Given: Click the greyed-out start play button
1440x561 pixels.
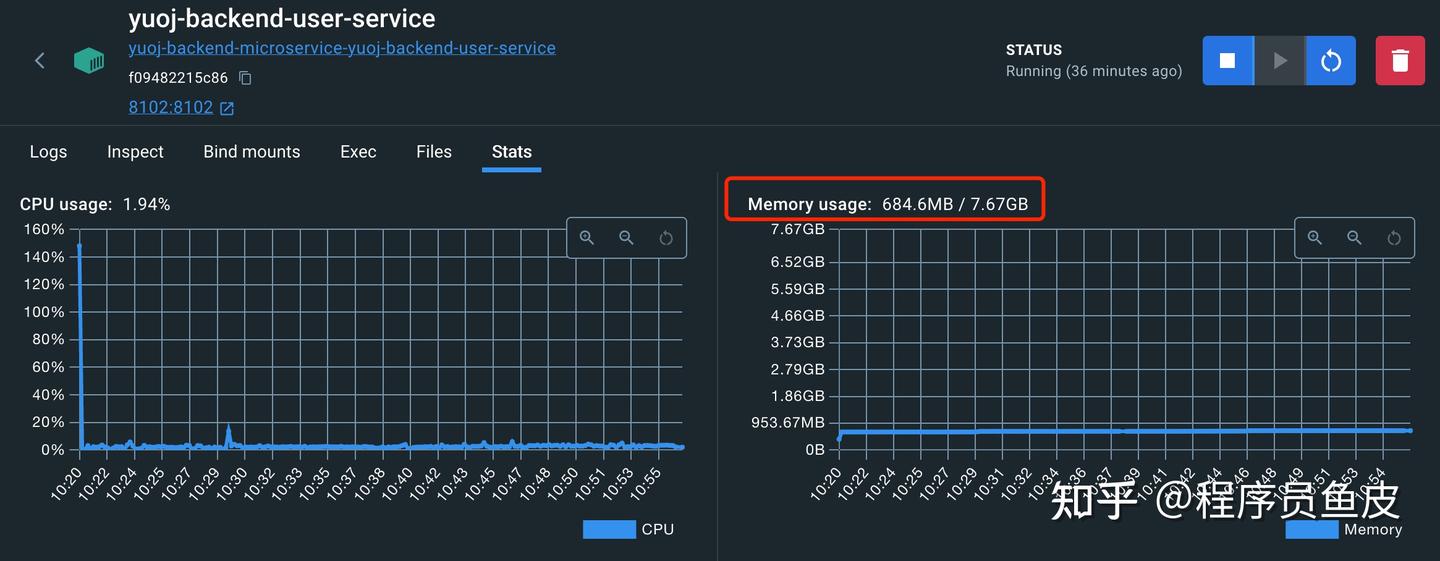Looking at the screenshot, I should 1279,61.
